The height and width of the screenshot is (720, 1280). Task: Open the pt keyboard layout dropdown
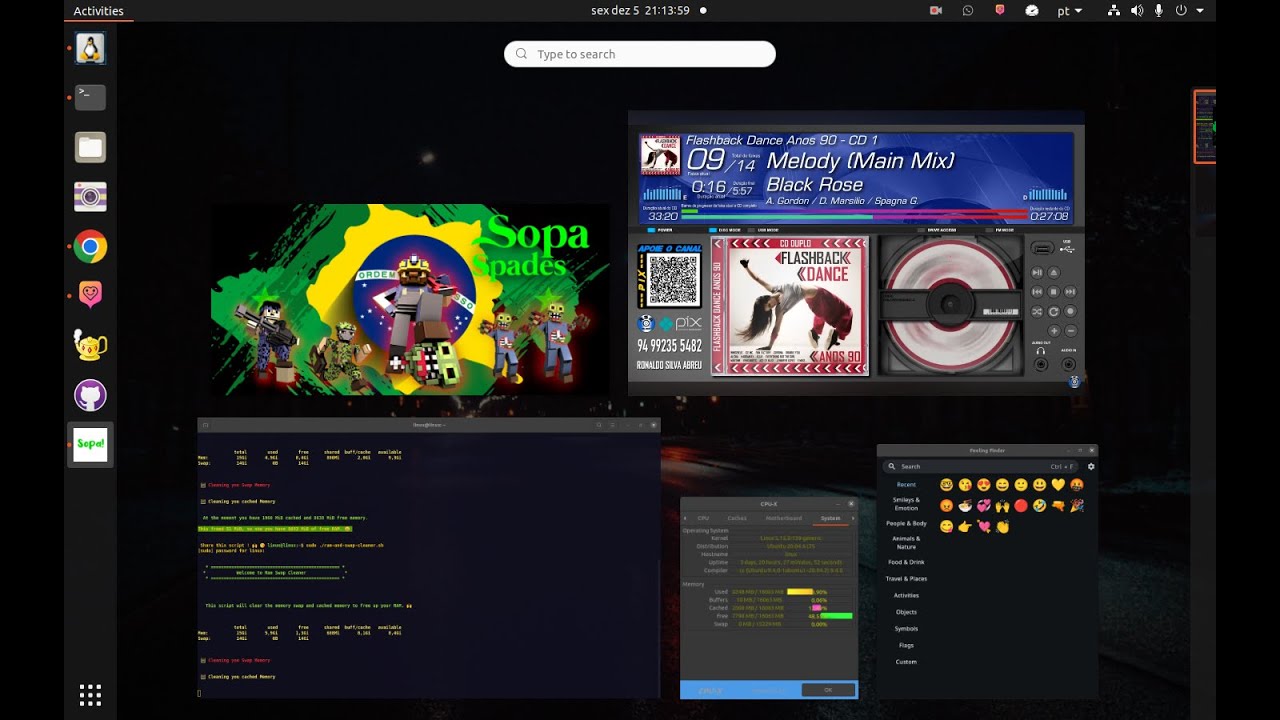[x=1069, y=11]
